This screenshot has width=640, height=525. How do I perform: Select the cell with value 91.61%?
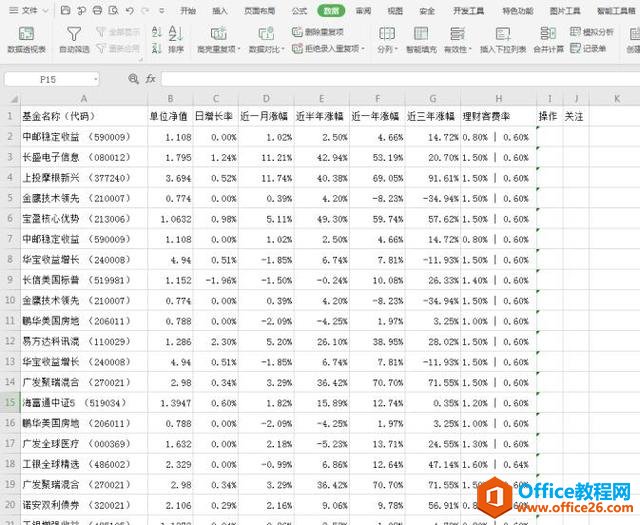(433, 178)
